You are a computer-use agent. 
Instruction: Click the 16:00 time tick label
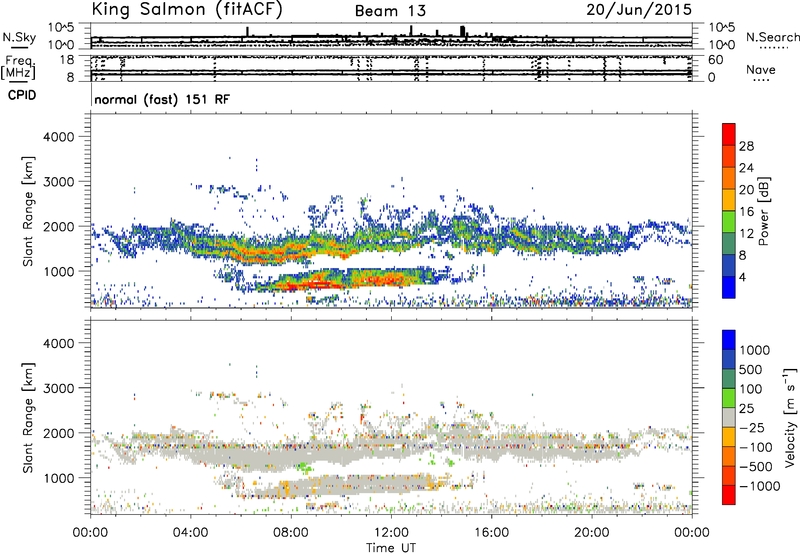pos(491,533)
